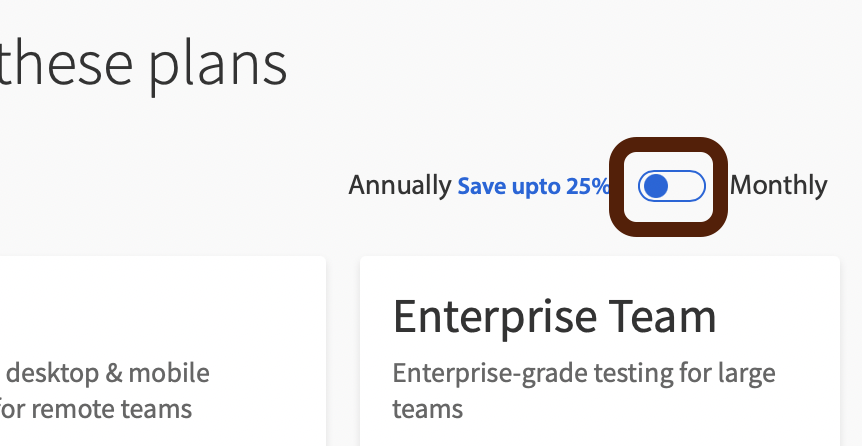This screenshot has height=446, width=862.
Task: Click the word "Save" in the blue discount text
Action: pyautogui.click(x=478, y=186)
